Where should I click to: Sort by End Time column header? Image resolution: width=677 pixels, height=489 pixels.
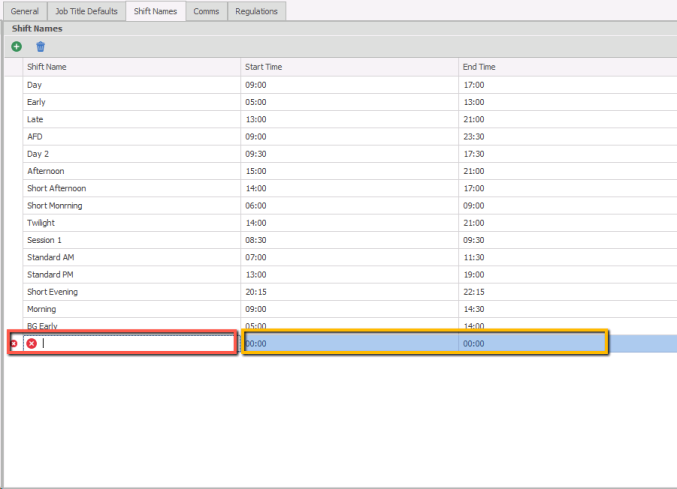tap(566, 67)
